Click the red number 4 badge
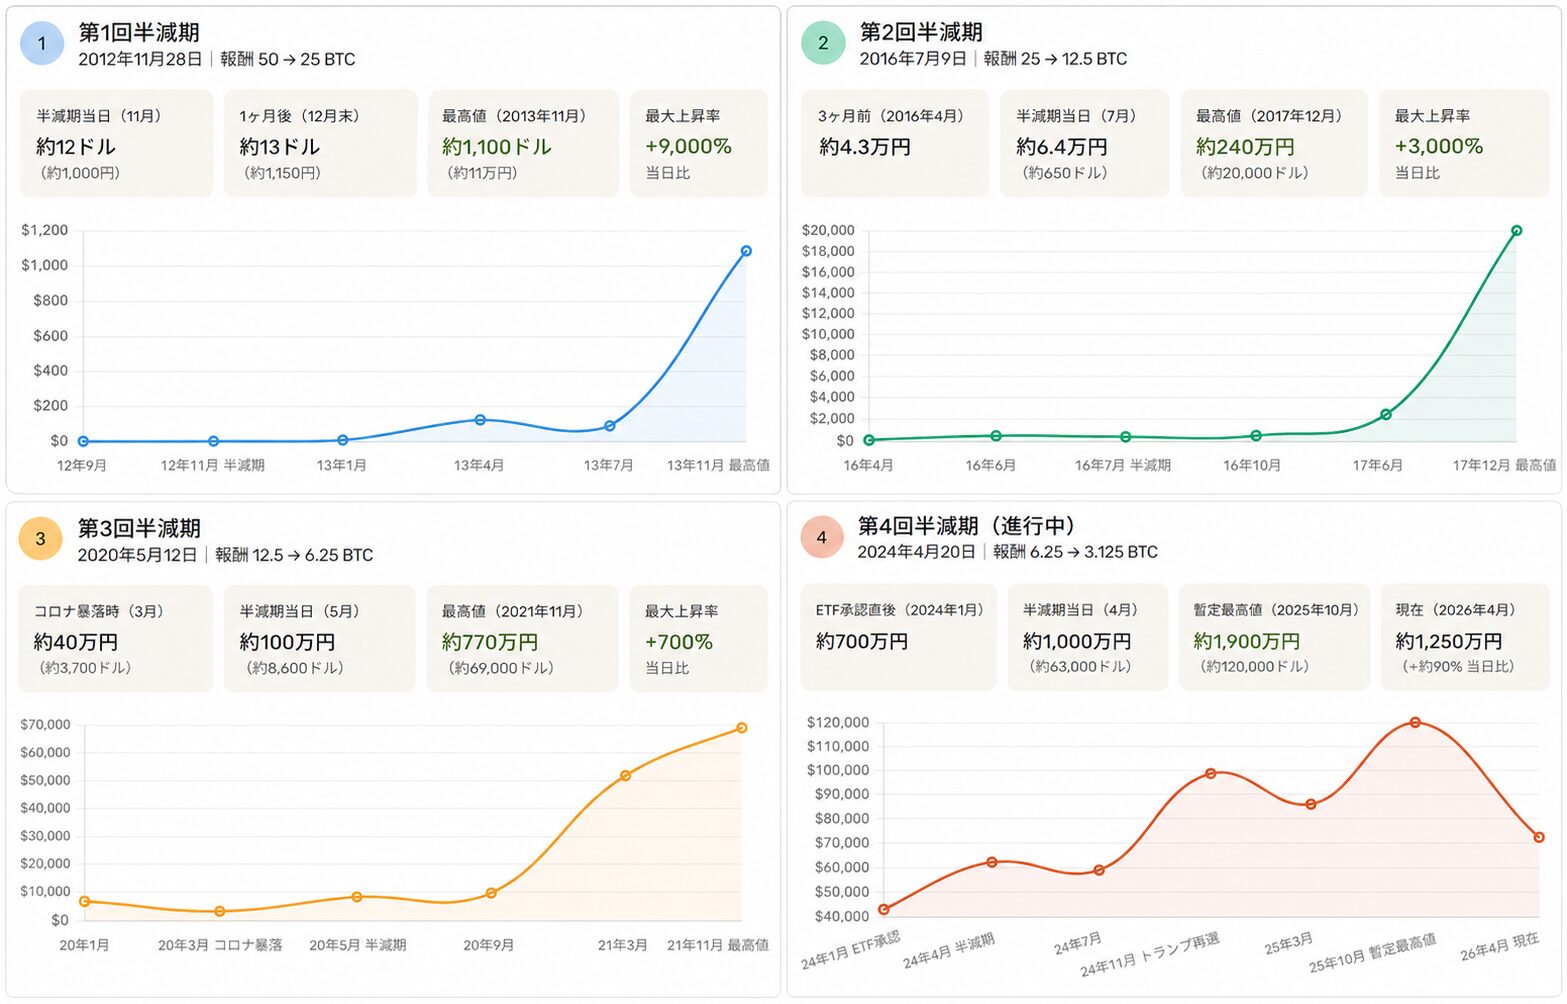 822,538
